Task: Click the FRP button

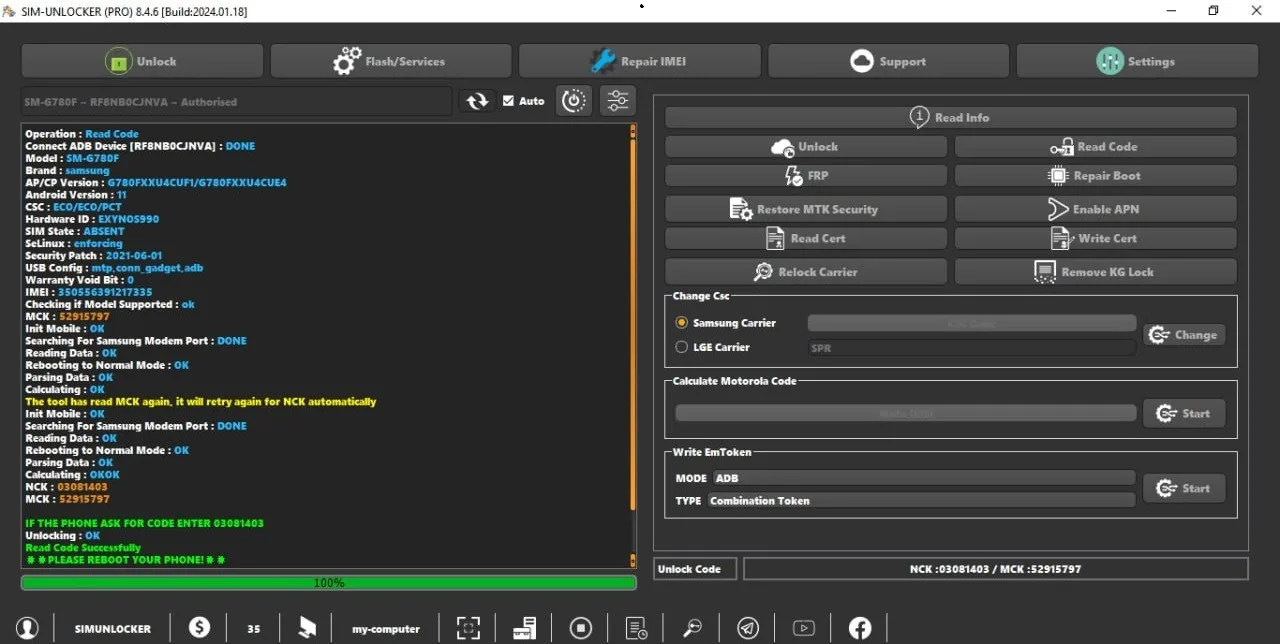Action: (805, 176)
